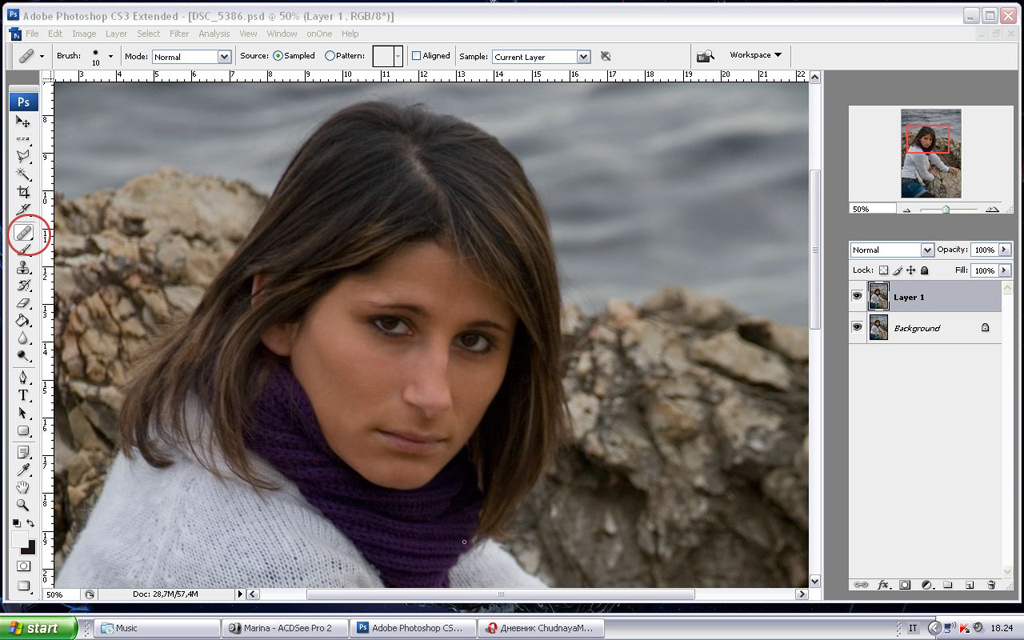Image resolution: width=1024 pixels, height=640 pixels.
Task: Open the Layer menu
Action: click(116, 34)
